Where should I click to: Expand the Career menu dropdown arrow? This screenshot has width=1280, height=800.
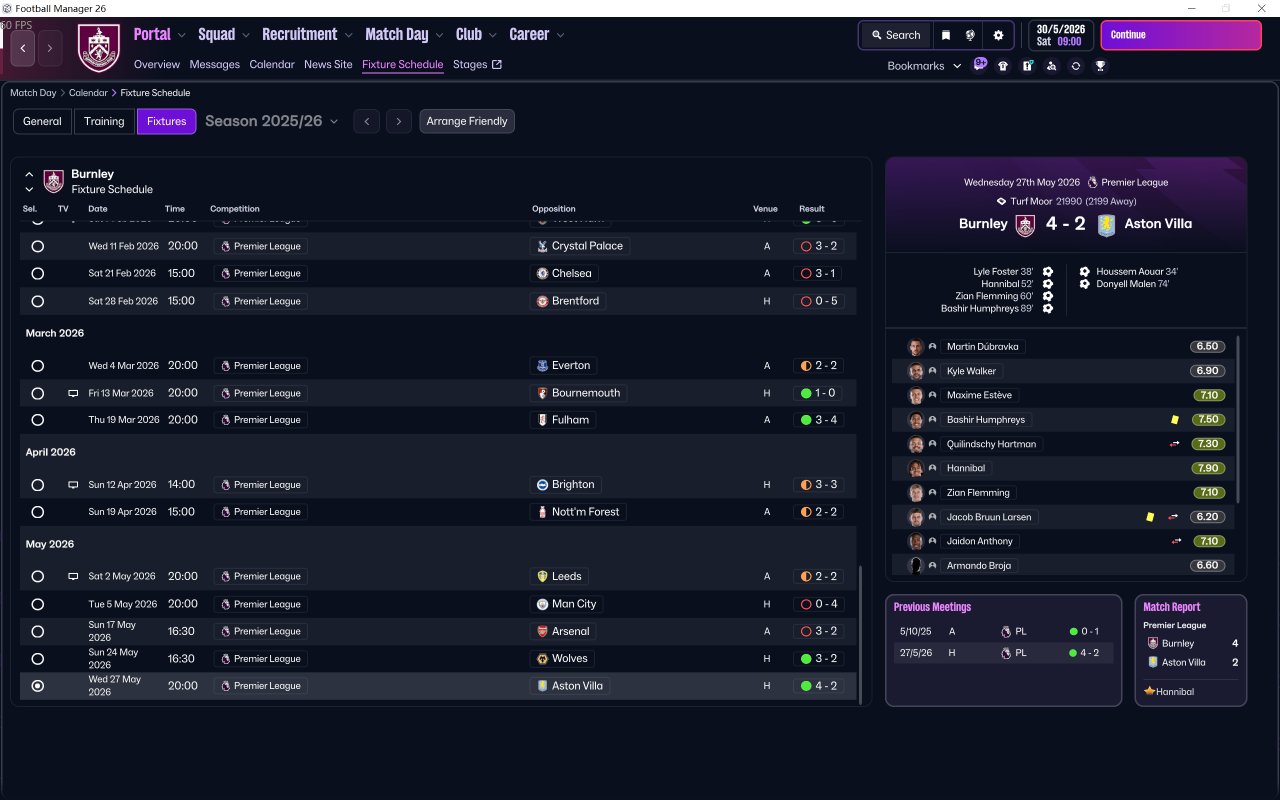pyautogui.click(x=560, y=35)
